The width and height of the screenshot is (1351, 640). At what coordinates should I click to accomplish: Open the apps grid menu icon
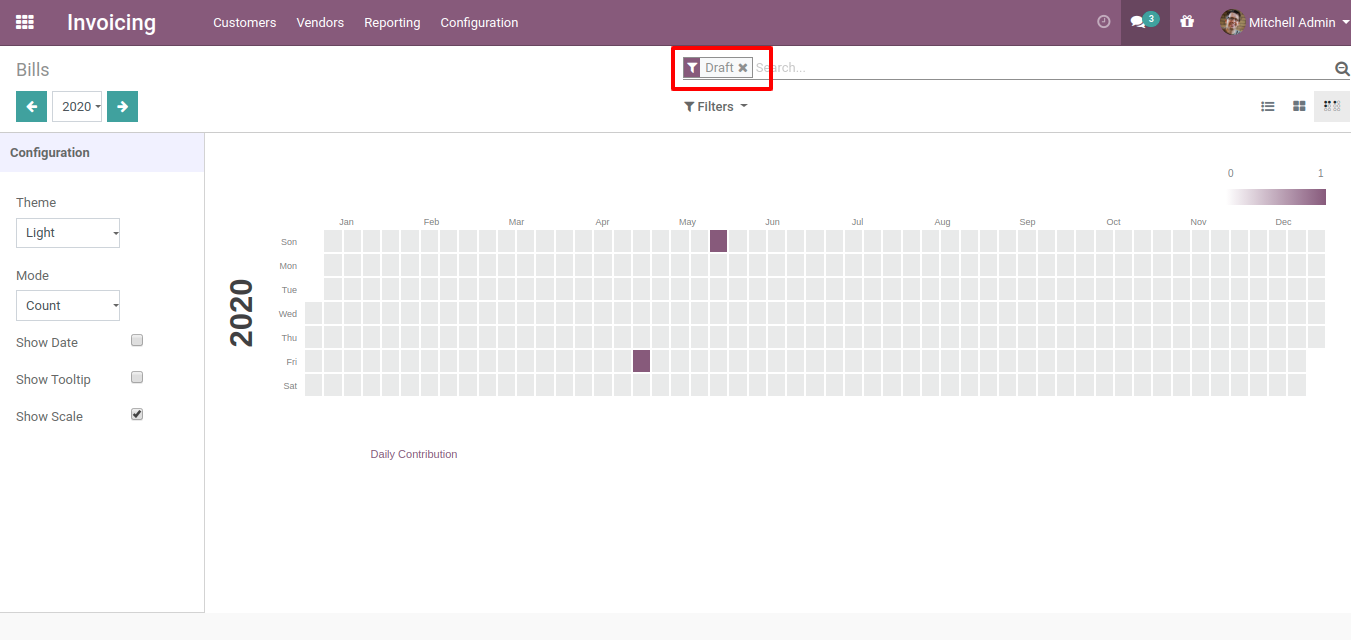pos(25,22)
